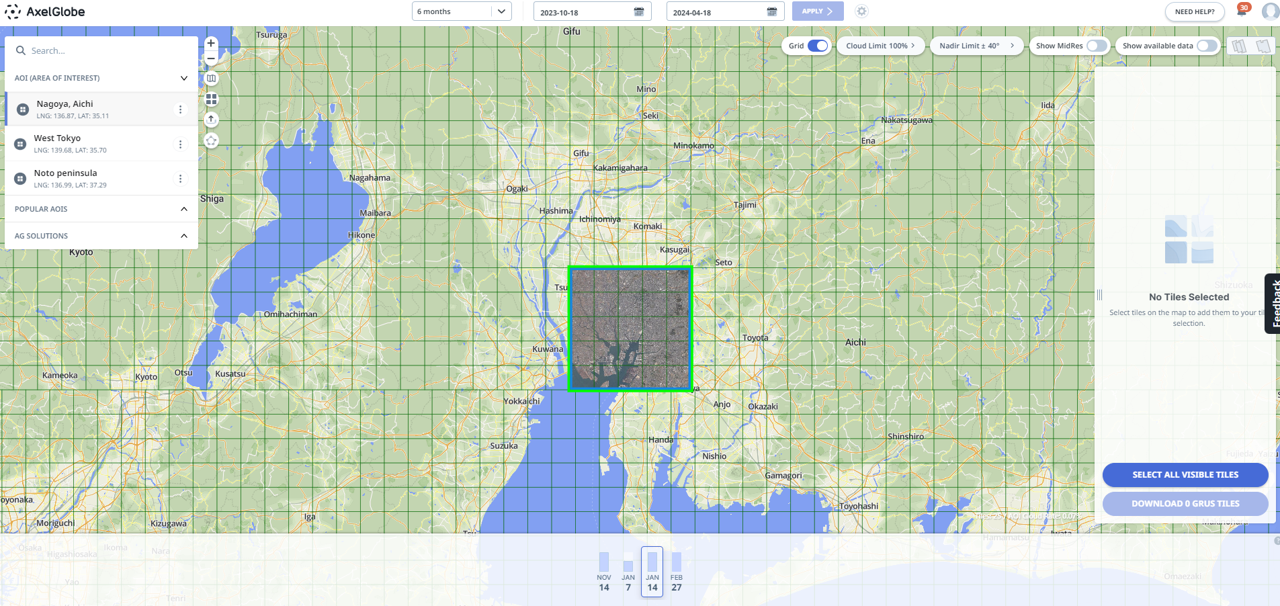The height and width of the screenshot is (606, 1280).
Task: Click the Toyota label on map
Action: point(756,338)
